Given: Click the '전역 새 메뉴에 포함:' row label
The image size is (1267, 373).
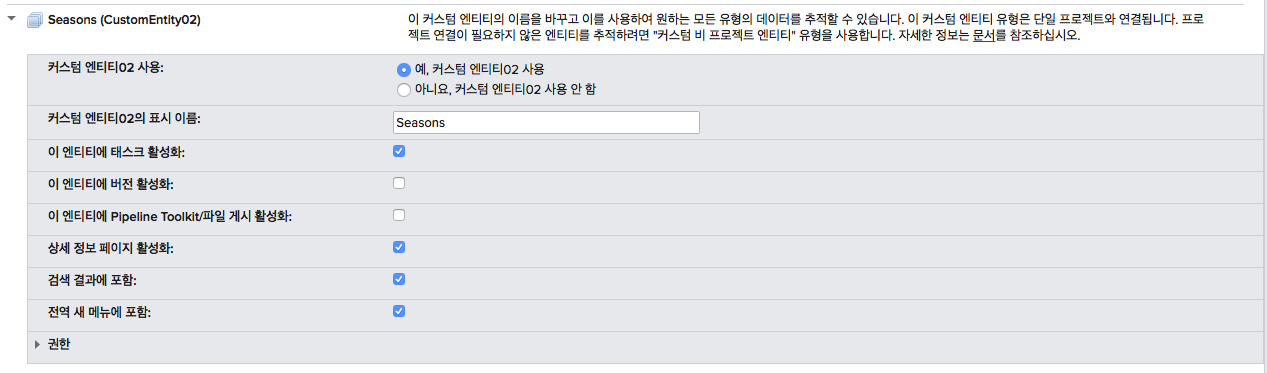Looking at the screenshot, I should click(x=99, y=312).
